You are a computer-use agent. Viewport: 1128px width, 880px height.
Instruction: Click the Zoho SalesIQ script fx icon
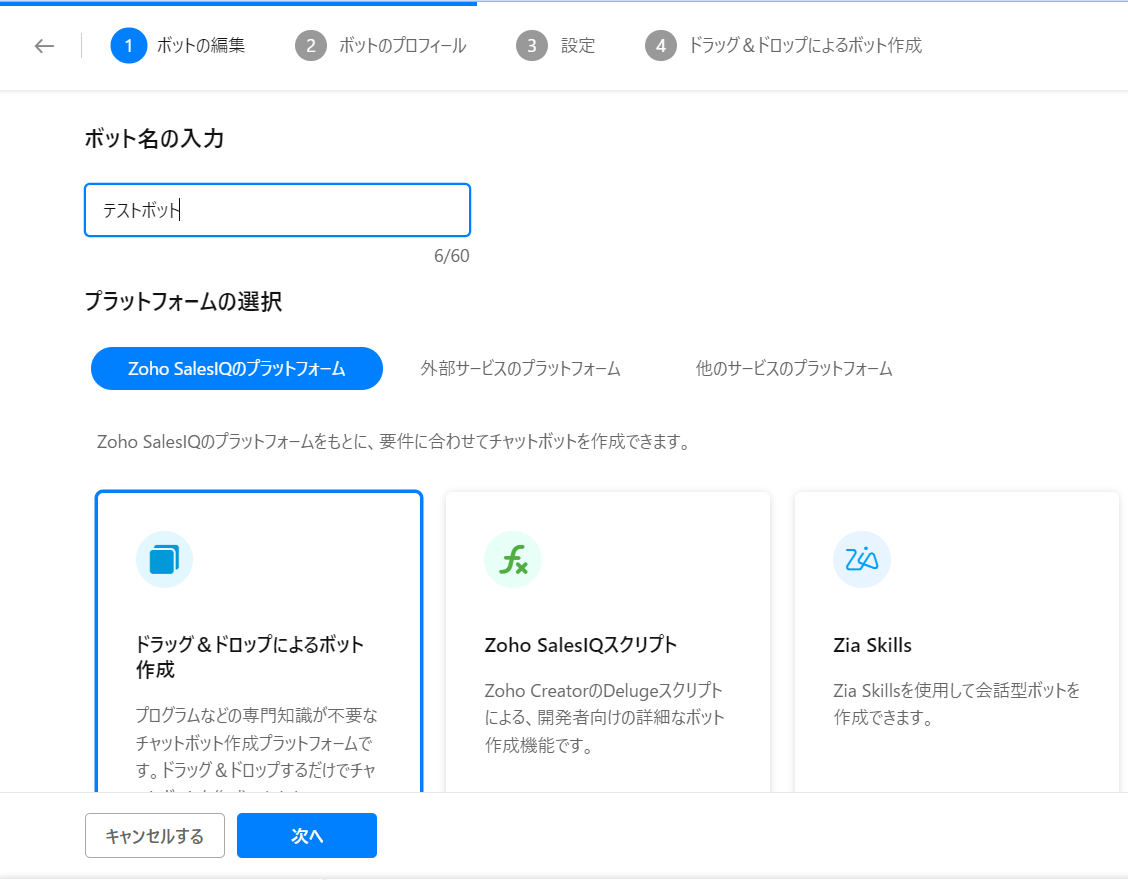pyautogui.click(x=513, y=560)
